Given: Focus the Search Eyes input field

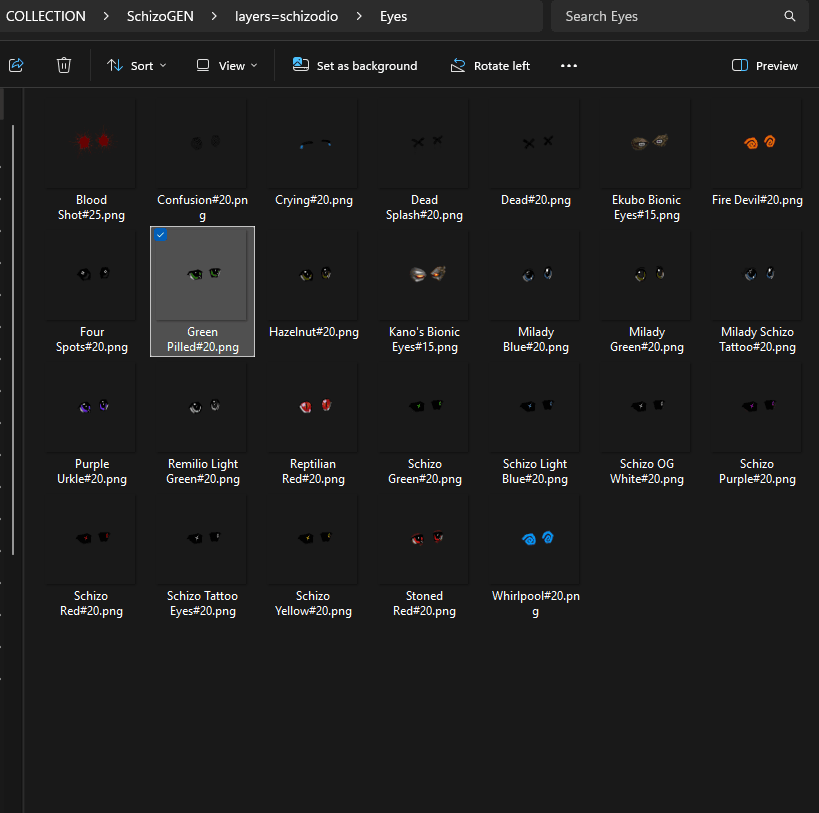Looking at the screenshot, I should coord(680,16).
